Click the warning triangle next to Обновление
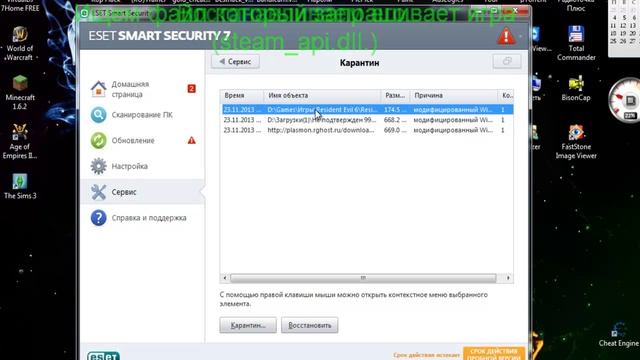The width and height of the screenshot is (640, 360). pyautogui.click(x=191, y=140)
